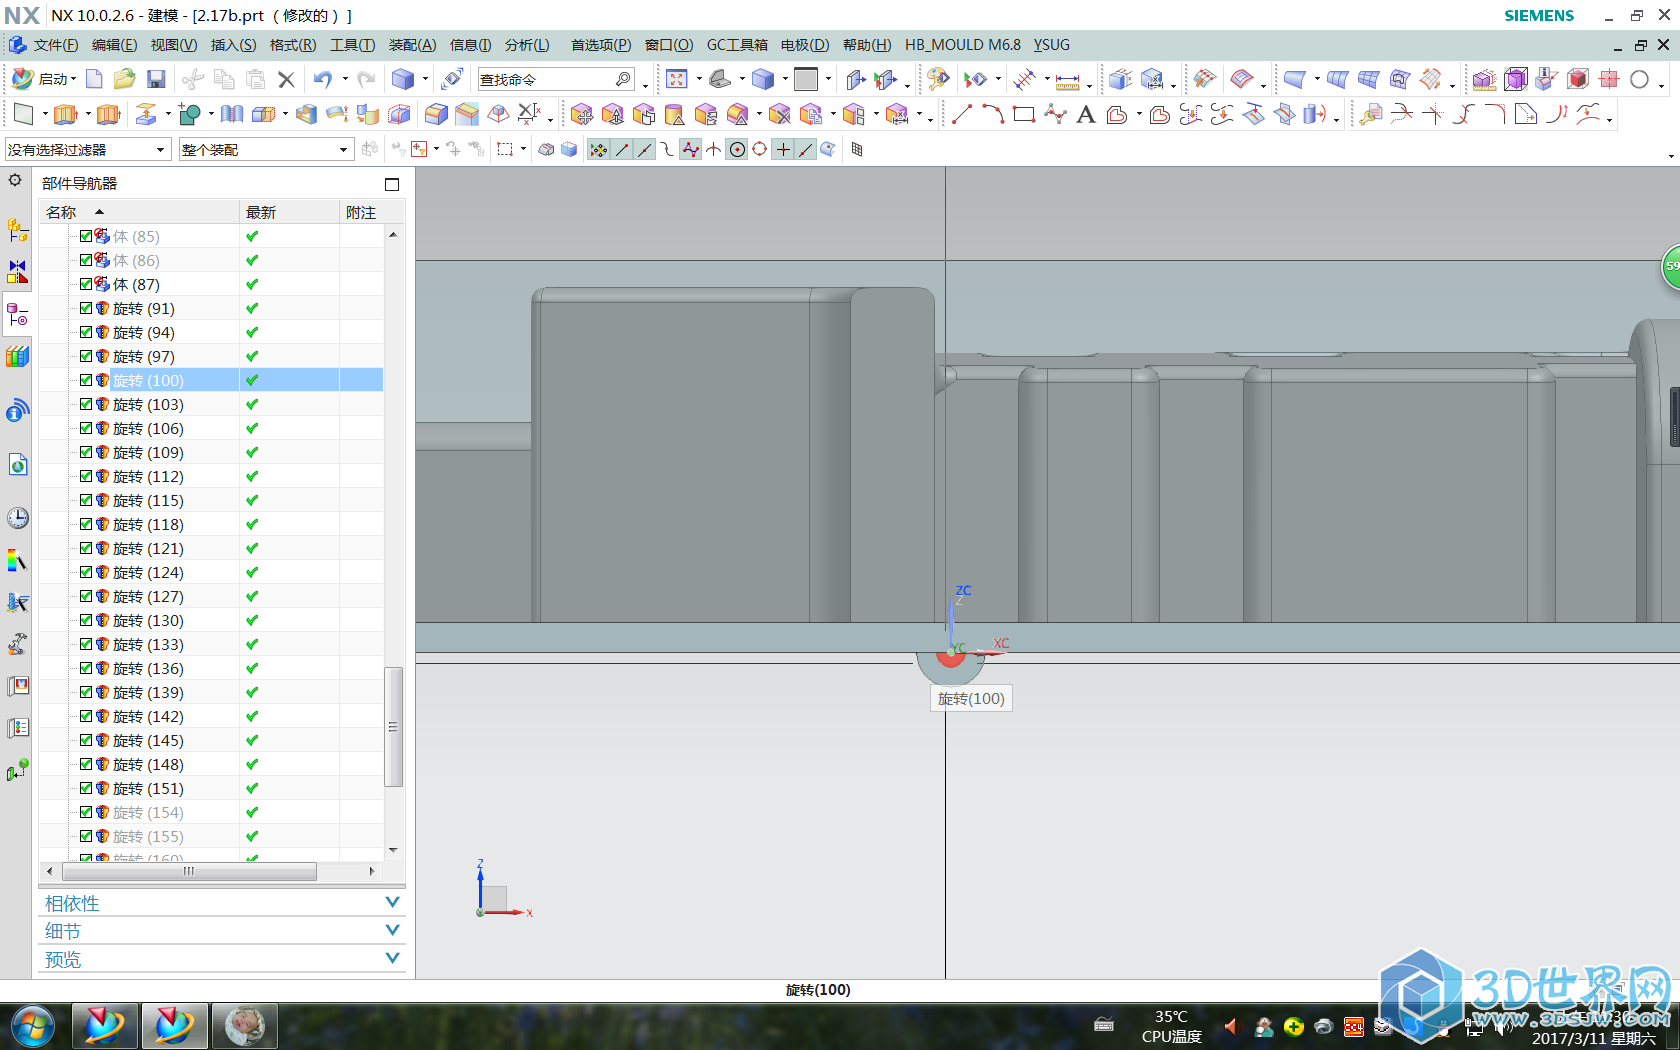Toggle checkbox for 体 (87)

pyautogui.click(x=86, y=284)
